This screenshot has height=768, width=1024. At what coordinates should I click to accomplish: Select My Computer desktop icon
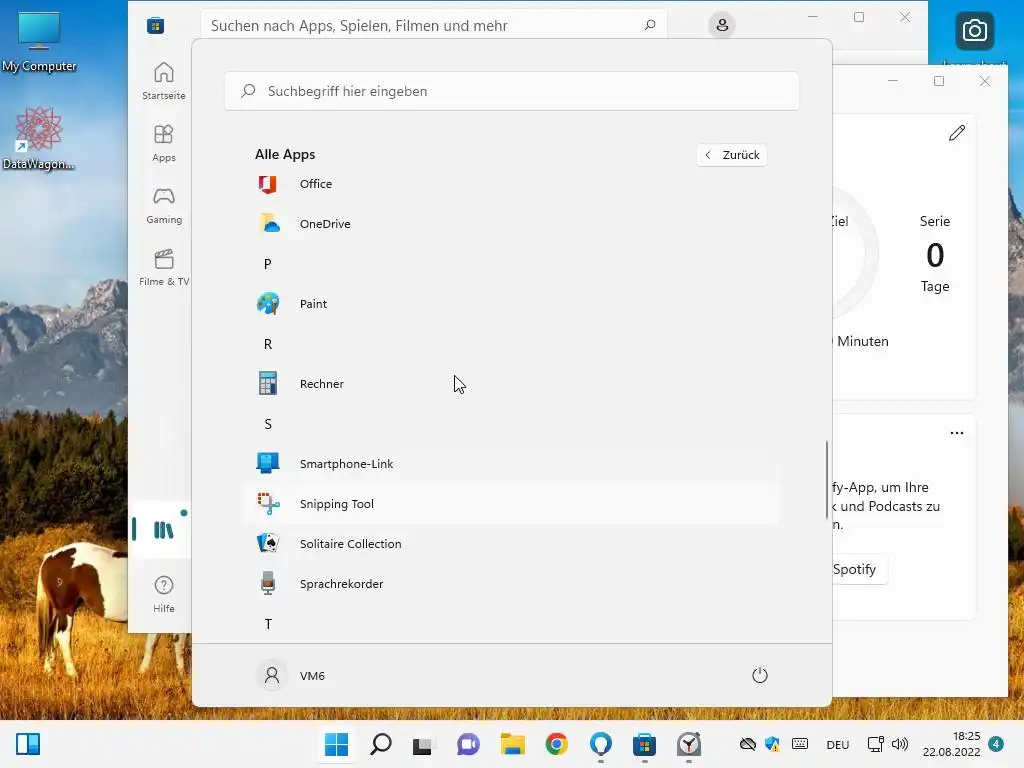tap(39, 41)
